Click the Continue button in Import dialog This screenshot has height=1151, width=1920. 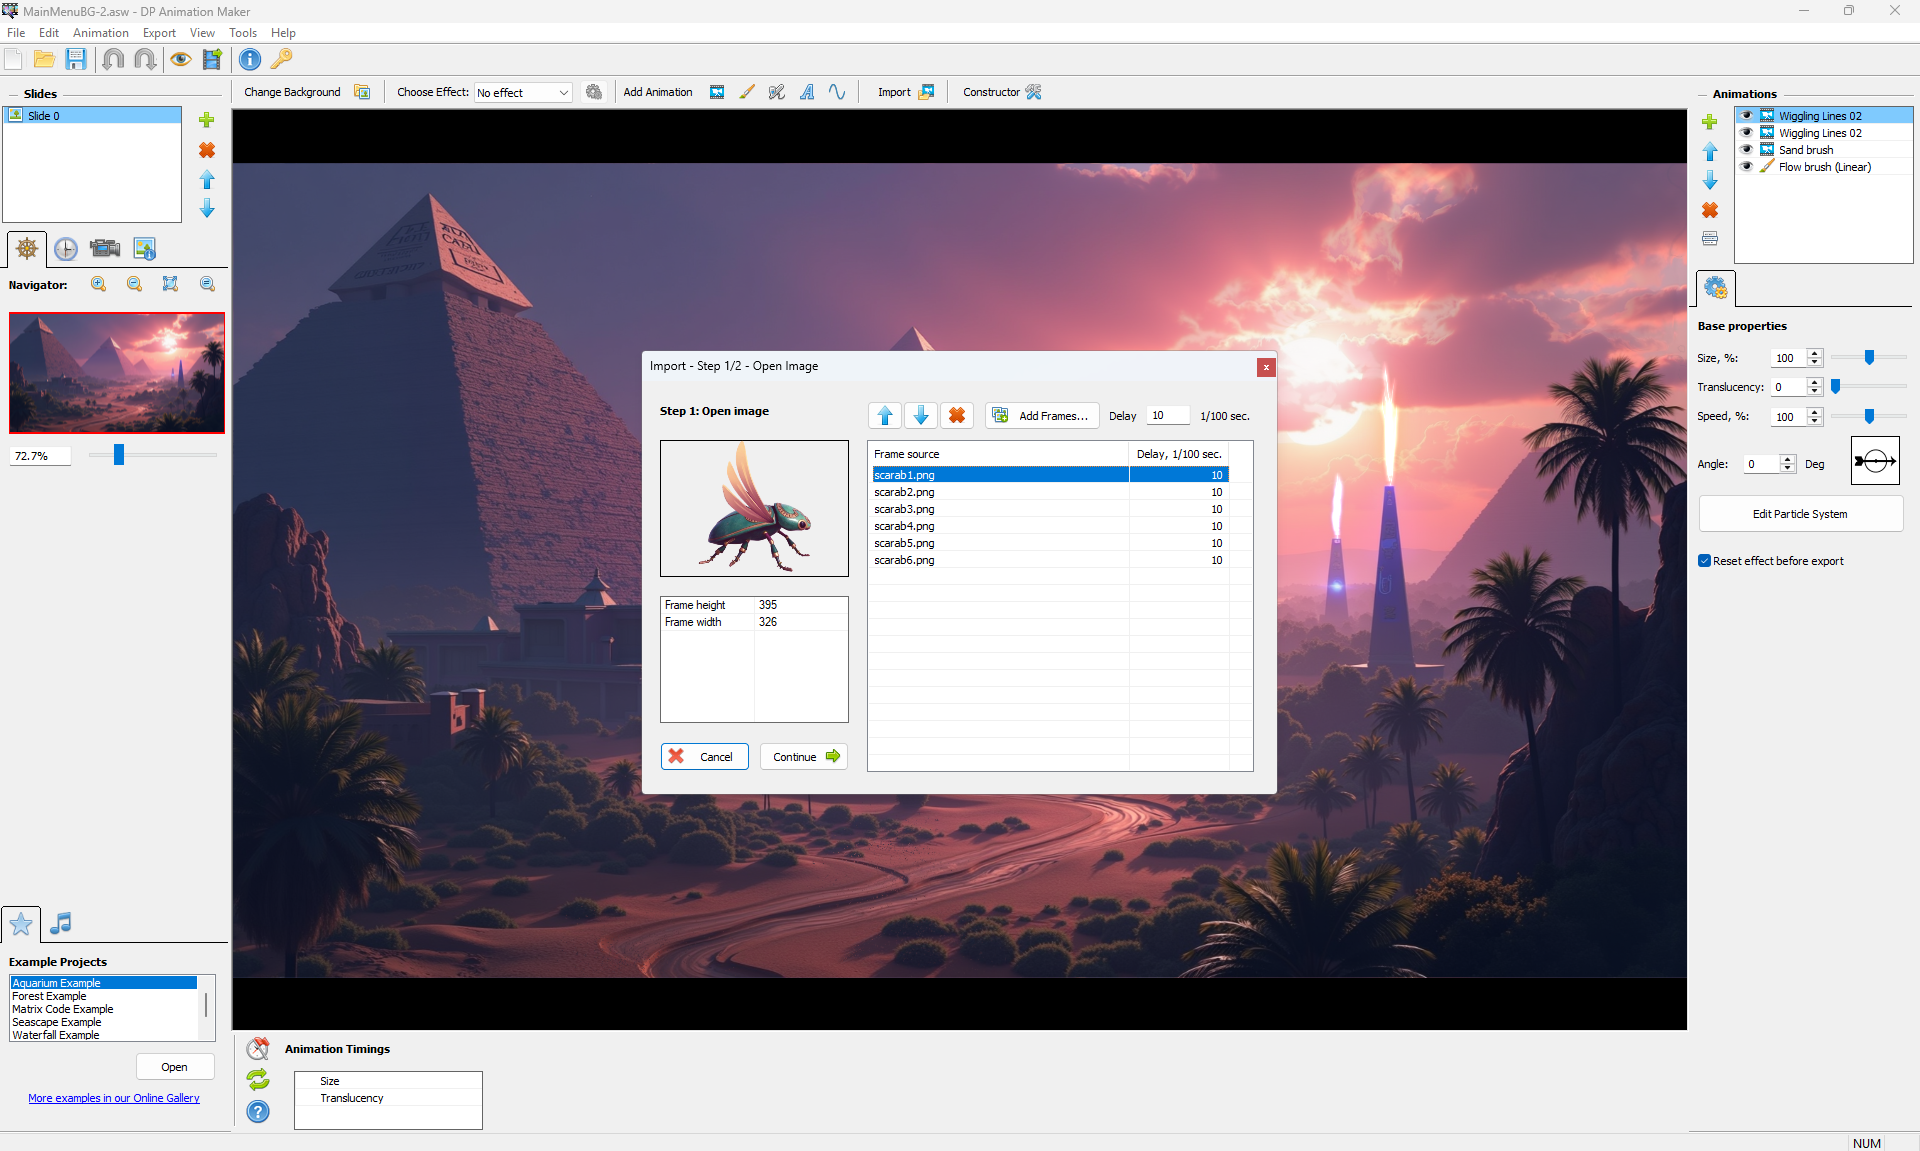pyautogui.click(x=804, y=757)
